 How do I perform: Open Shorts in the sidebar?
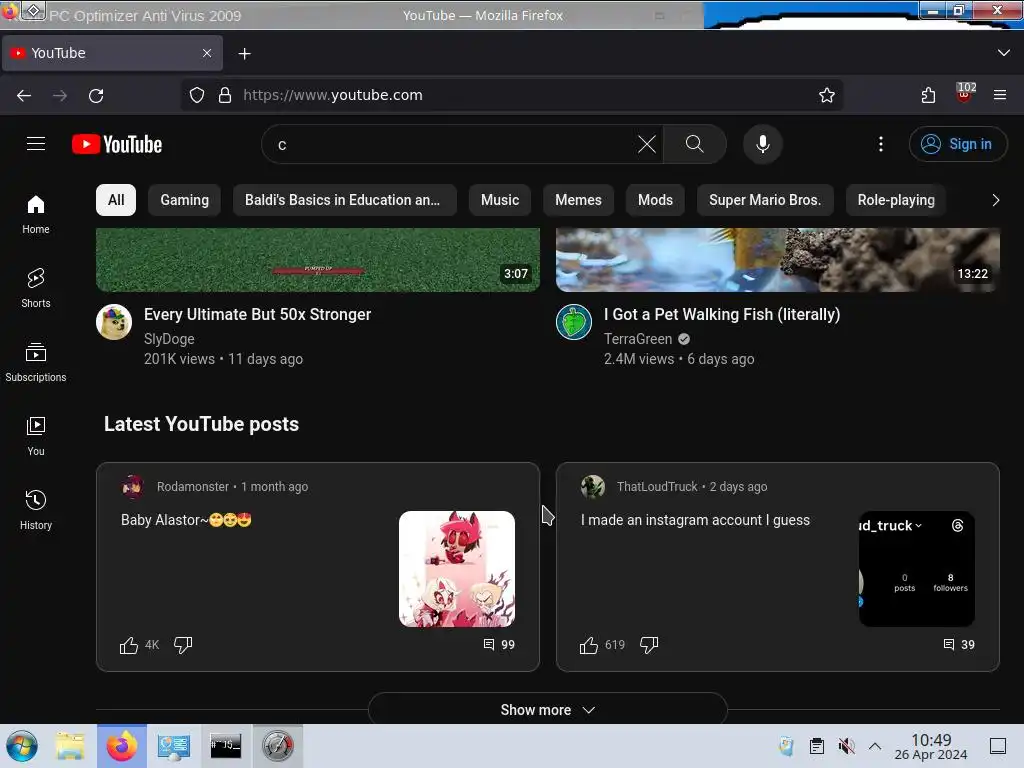pyautogui.click(x=36, y=288)
